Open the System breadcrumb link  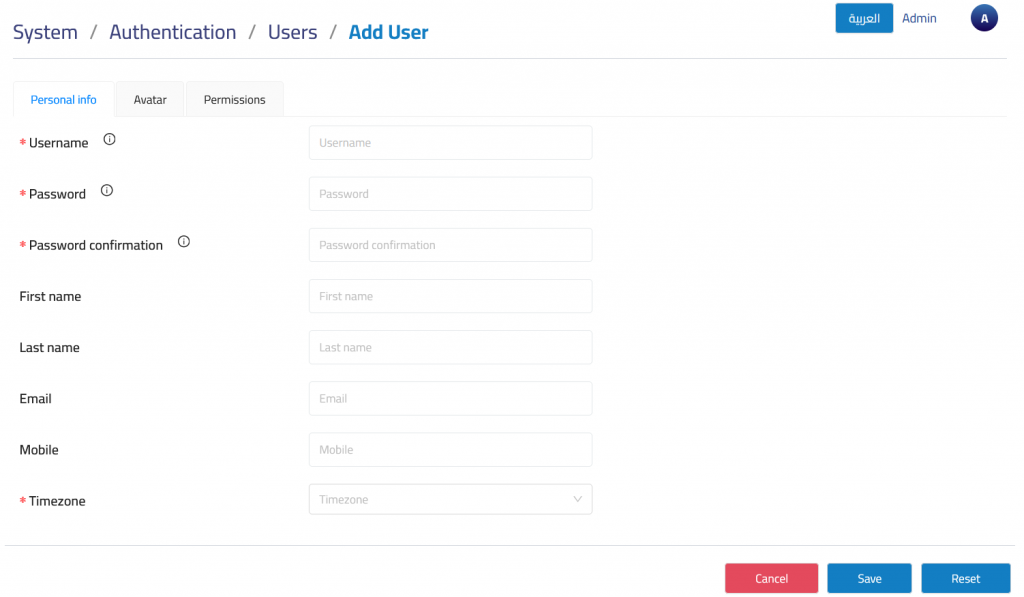coord(45,32)
